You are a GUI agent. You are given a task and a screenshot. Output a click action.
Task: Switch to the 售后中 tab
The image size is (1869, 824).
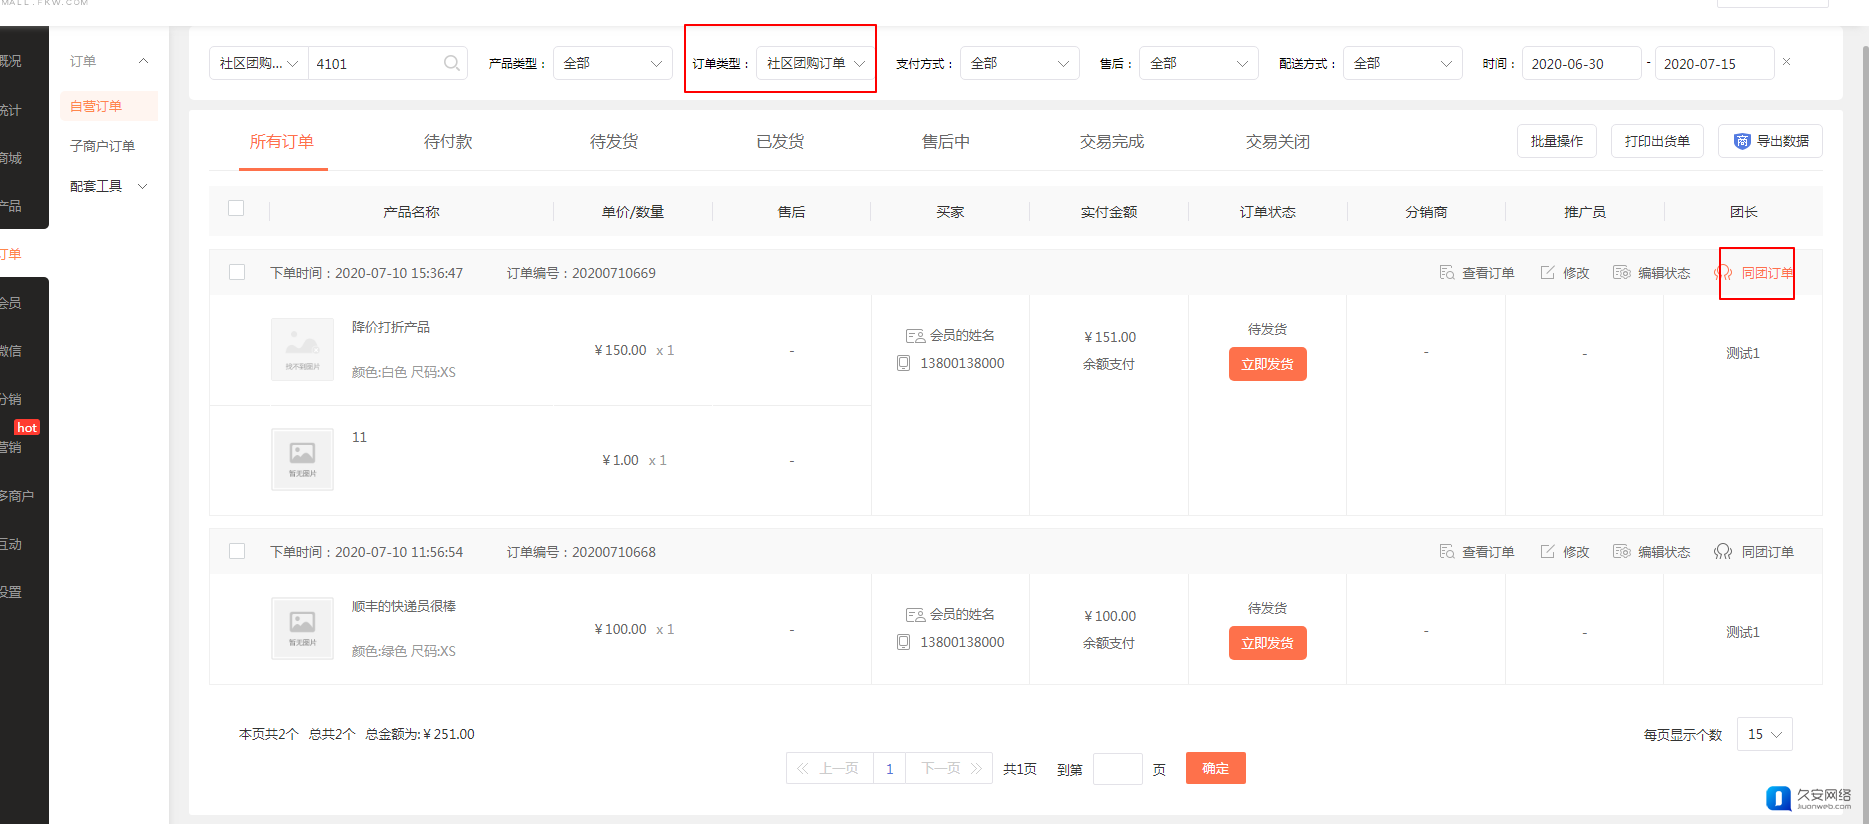(946, 142)
